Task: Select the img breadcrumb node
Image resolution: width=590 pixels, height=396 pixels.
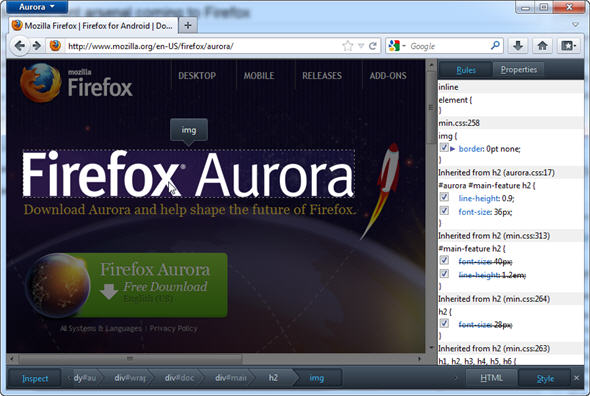Action: click(316, 378)
